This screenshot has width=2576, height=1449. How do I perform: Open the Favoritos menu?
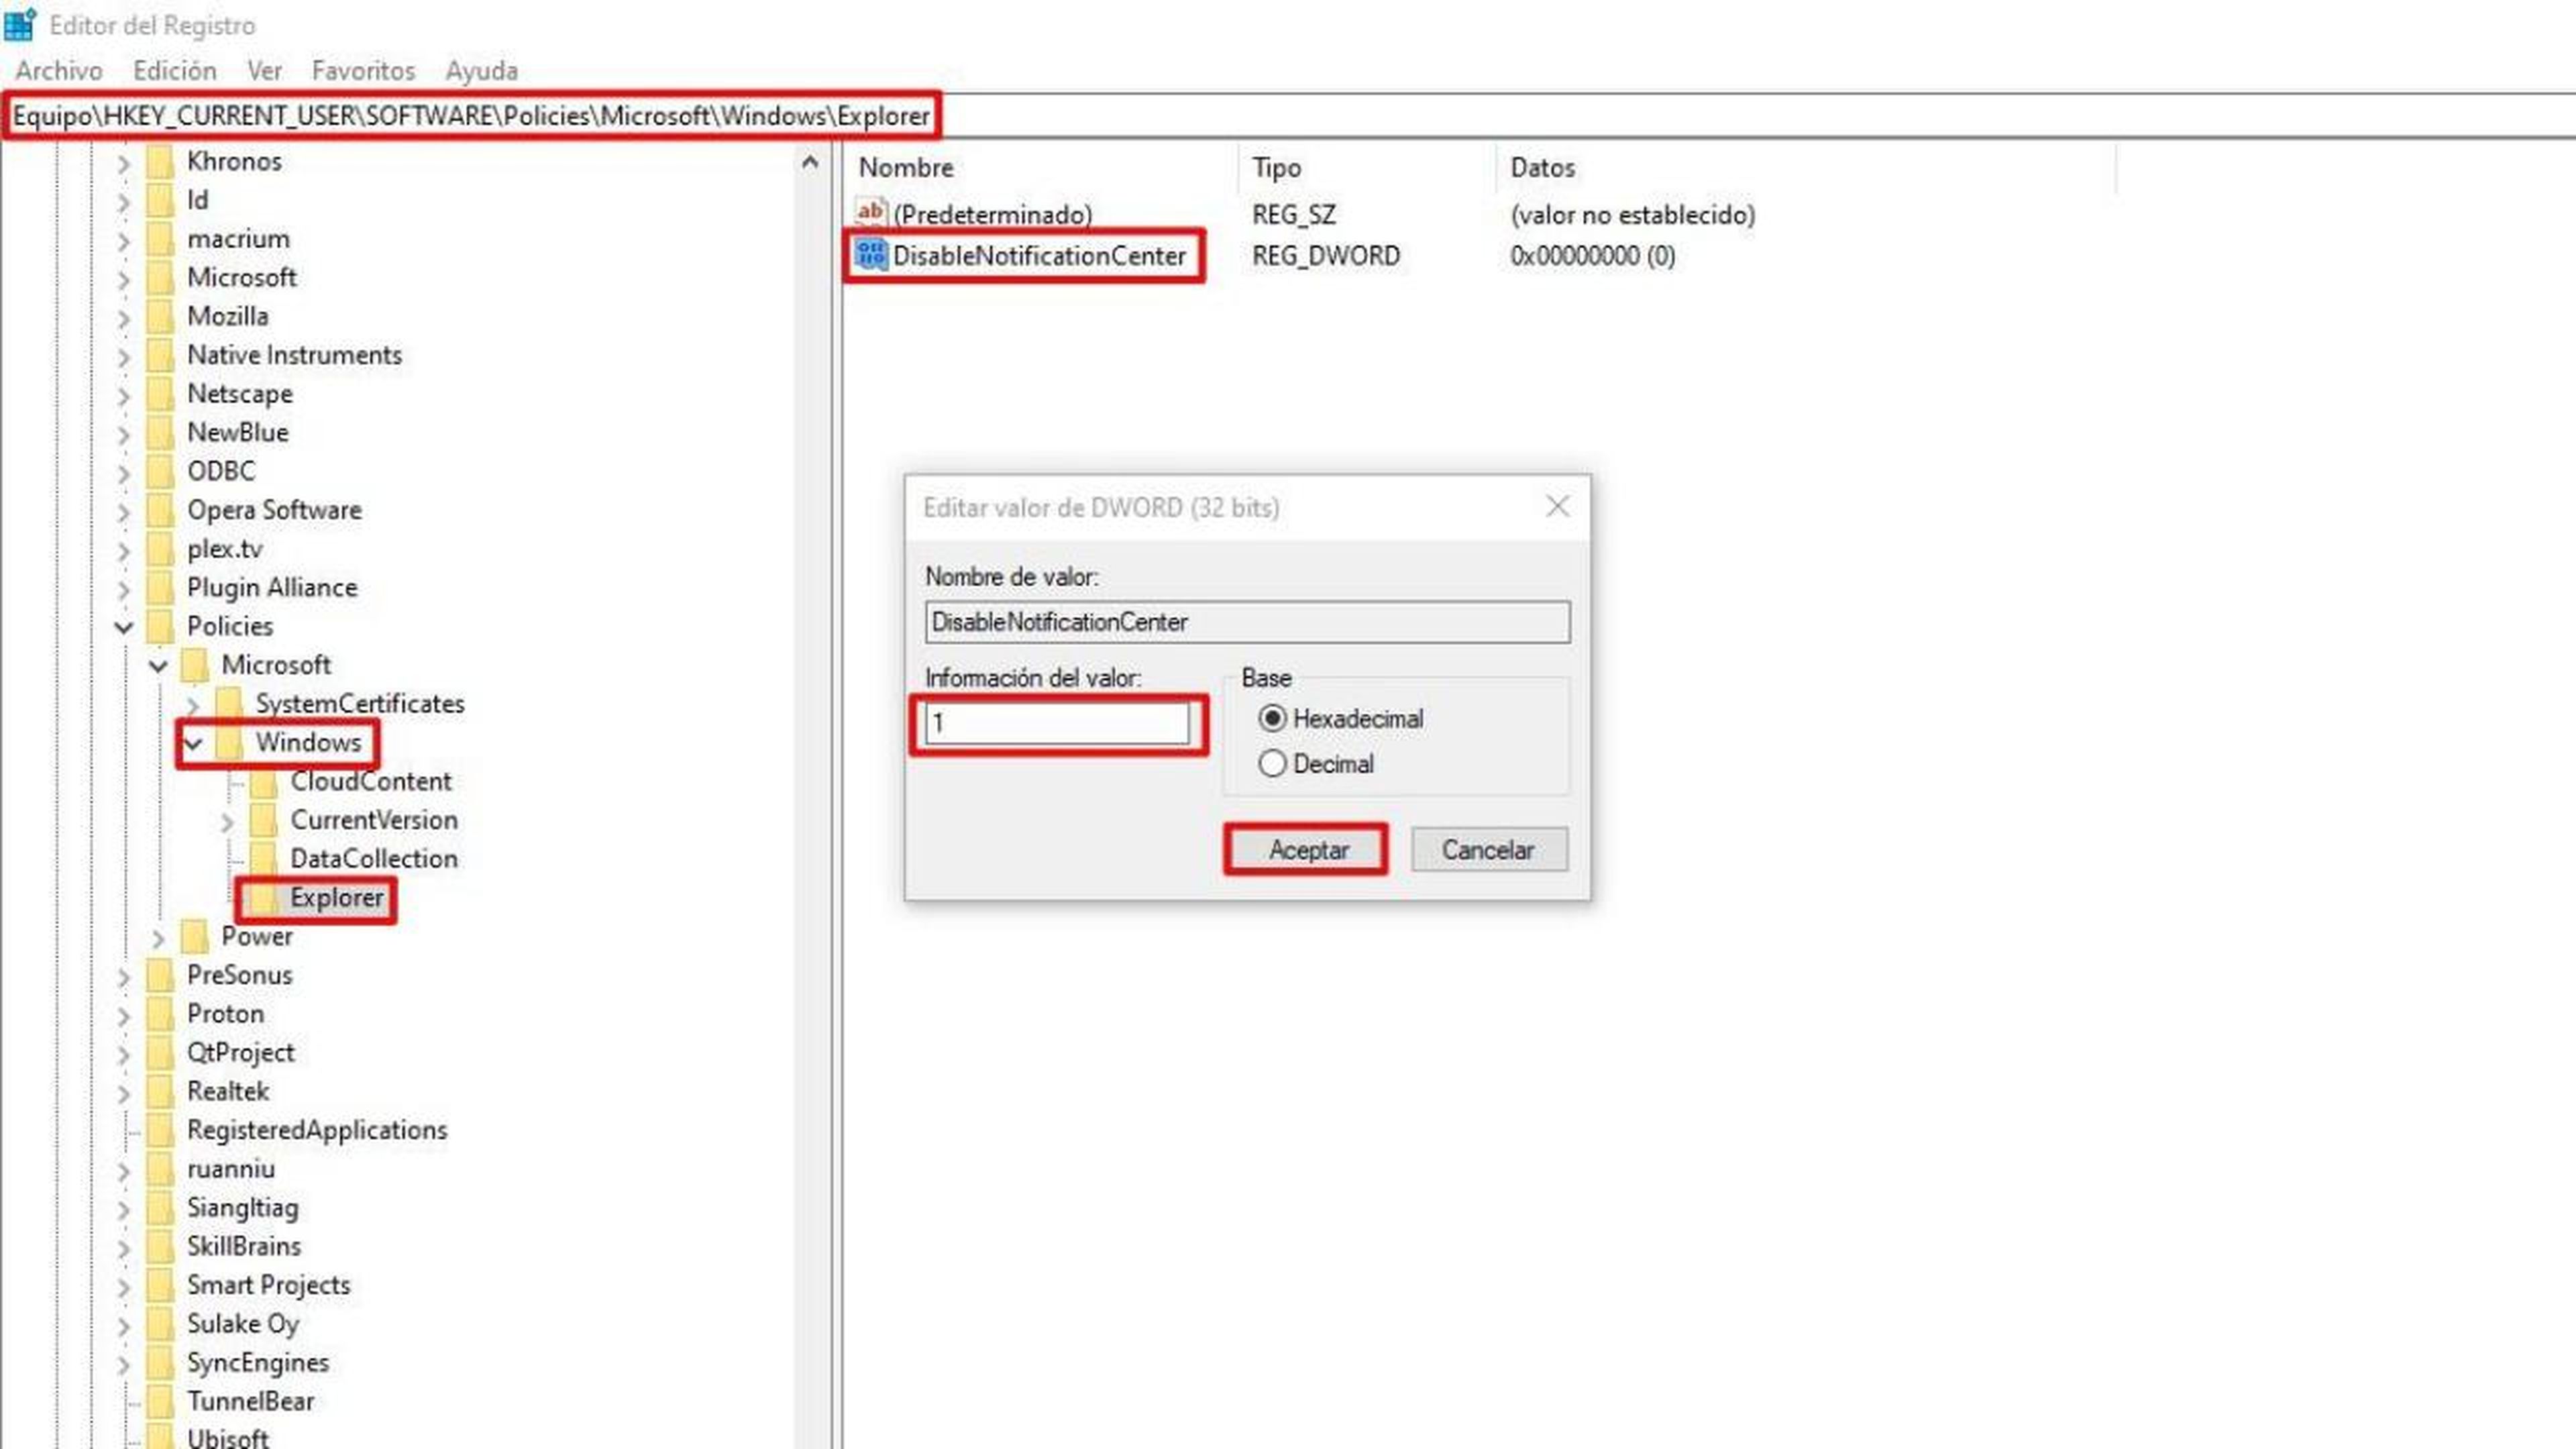pos(363,70)
